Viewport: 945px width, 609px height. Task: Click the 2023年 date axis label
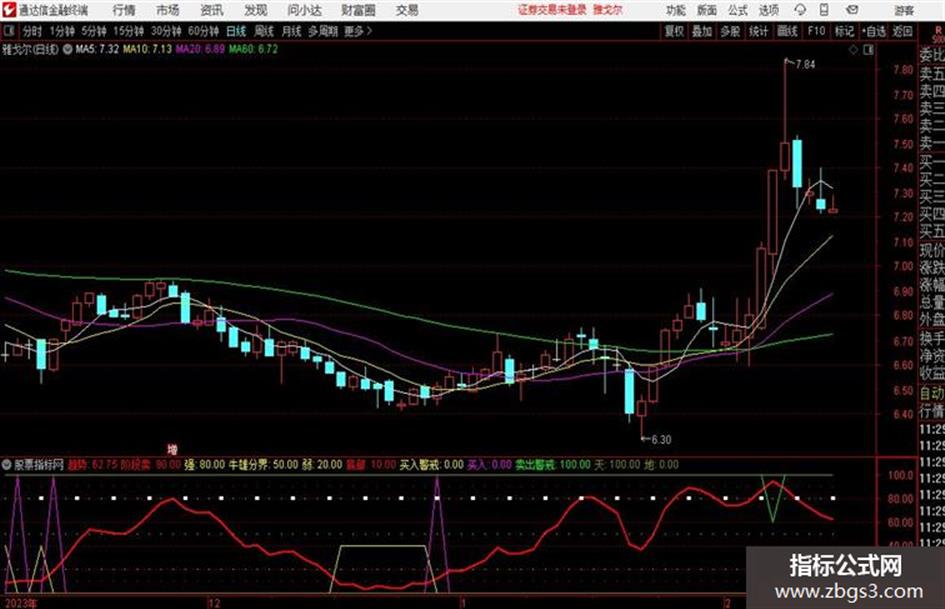pos(20,603)
